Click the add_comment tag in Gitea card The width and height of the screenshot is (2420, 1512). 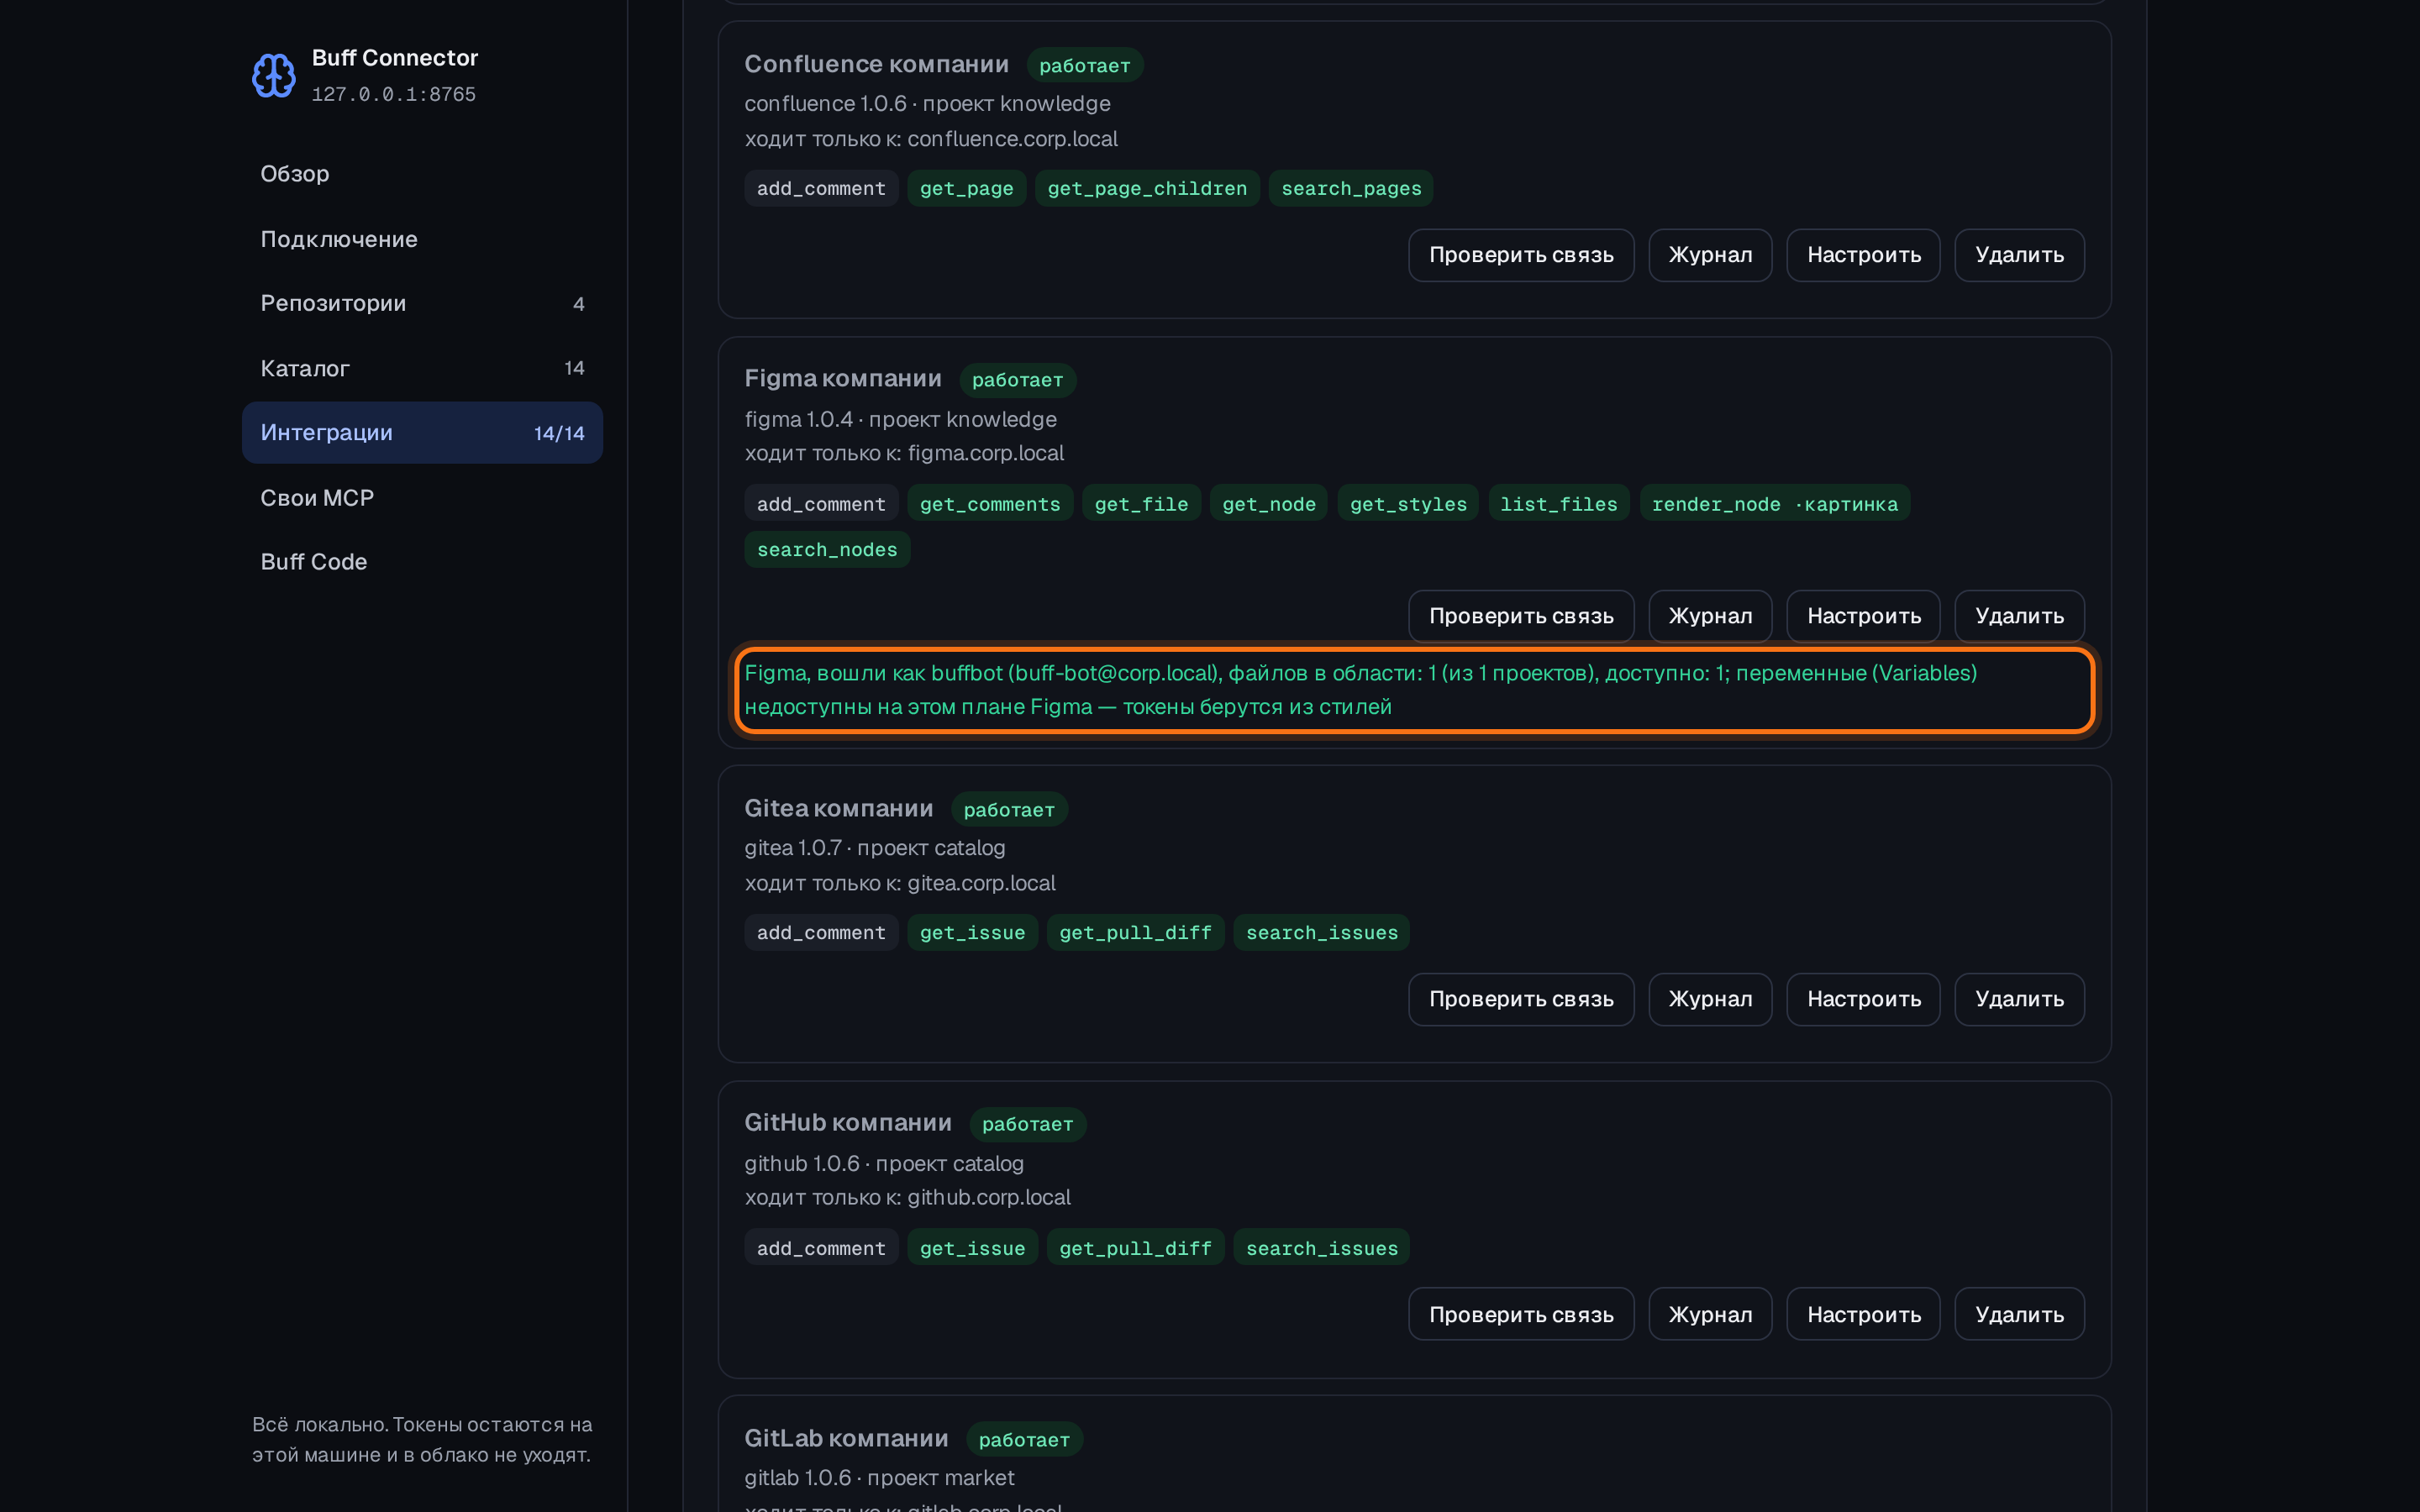point(821,932)
